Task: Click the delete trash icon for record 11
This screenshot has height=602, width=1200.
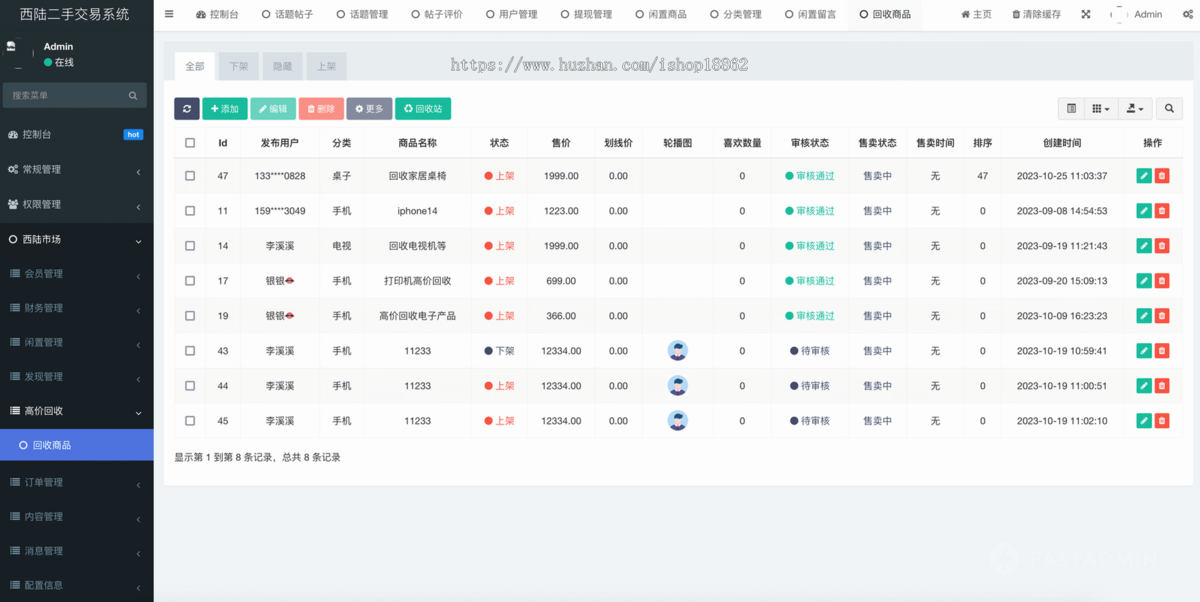Action: (x=1162, y=211)
